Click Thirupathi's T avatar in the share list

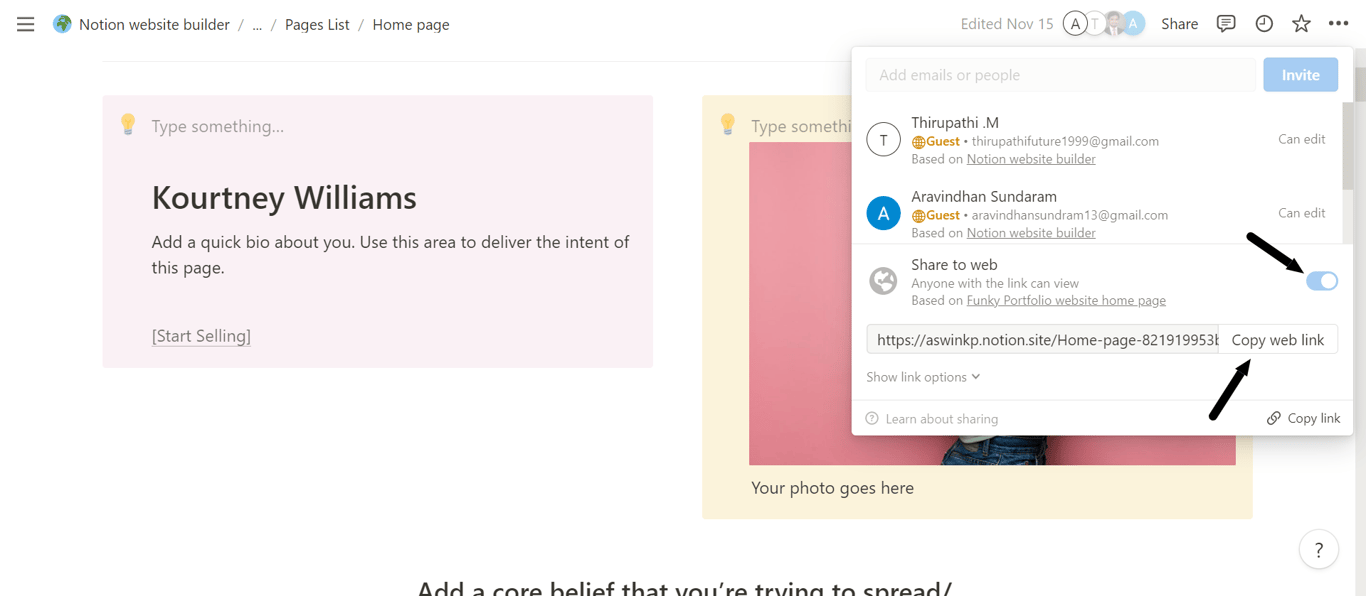point(883,140)
